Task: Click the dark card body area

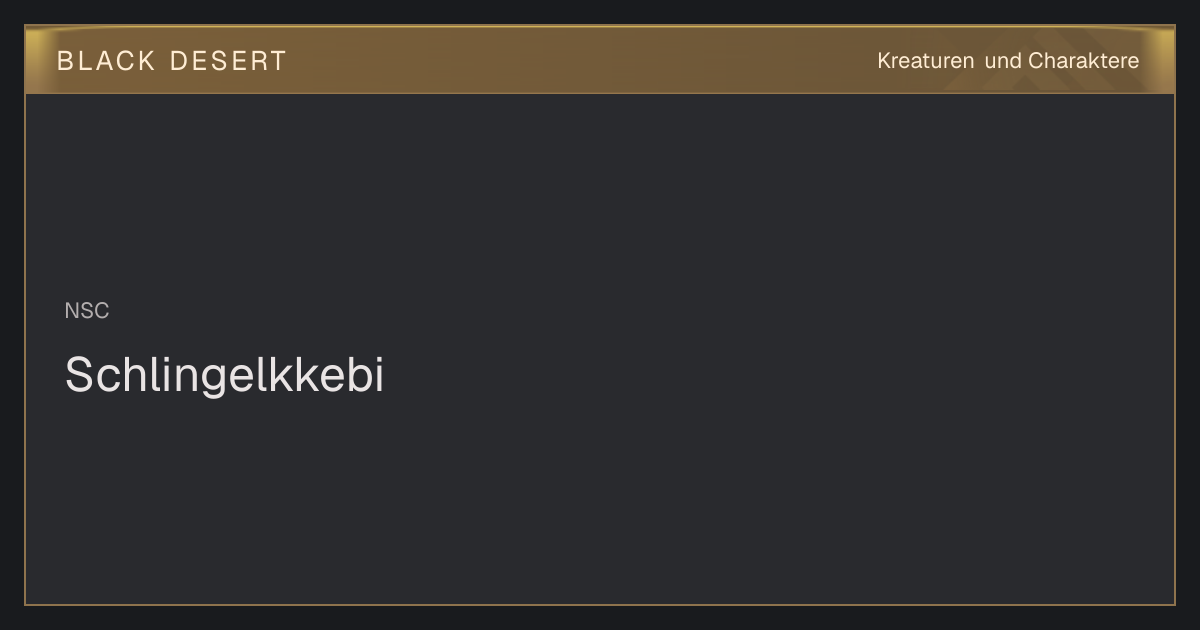Action: point(600,349)
